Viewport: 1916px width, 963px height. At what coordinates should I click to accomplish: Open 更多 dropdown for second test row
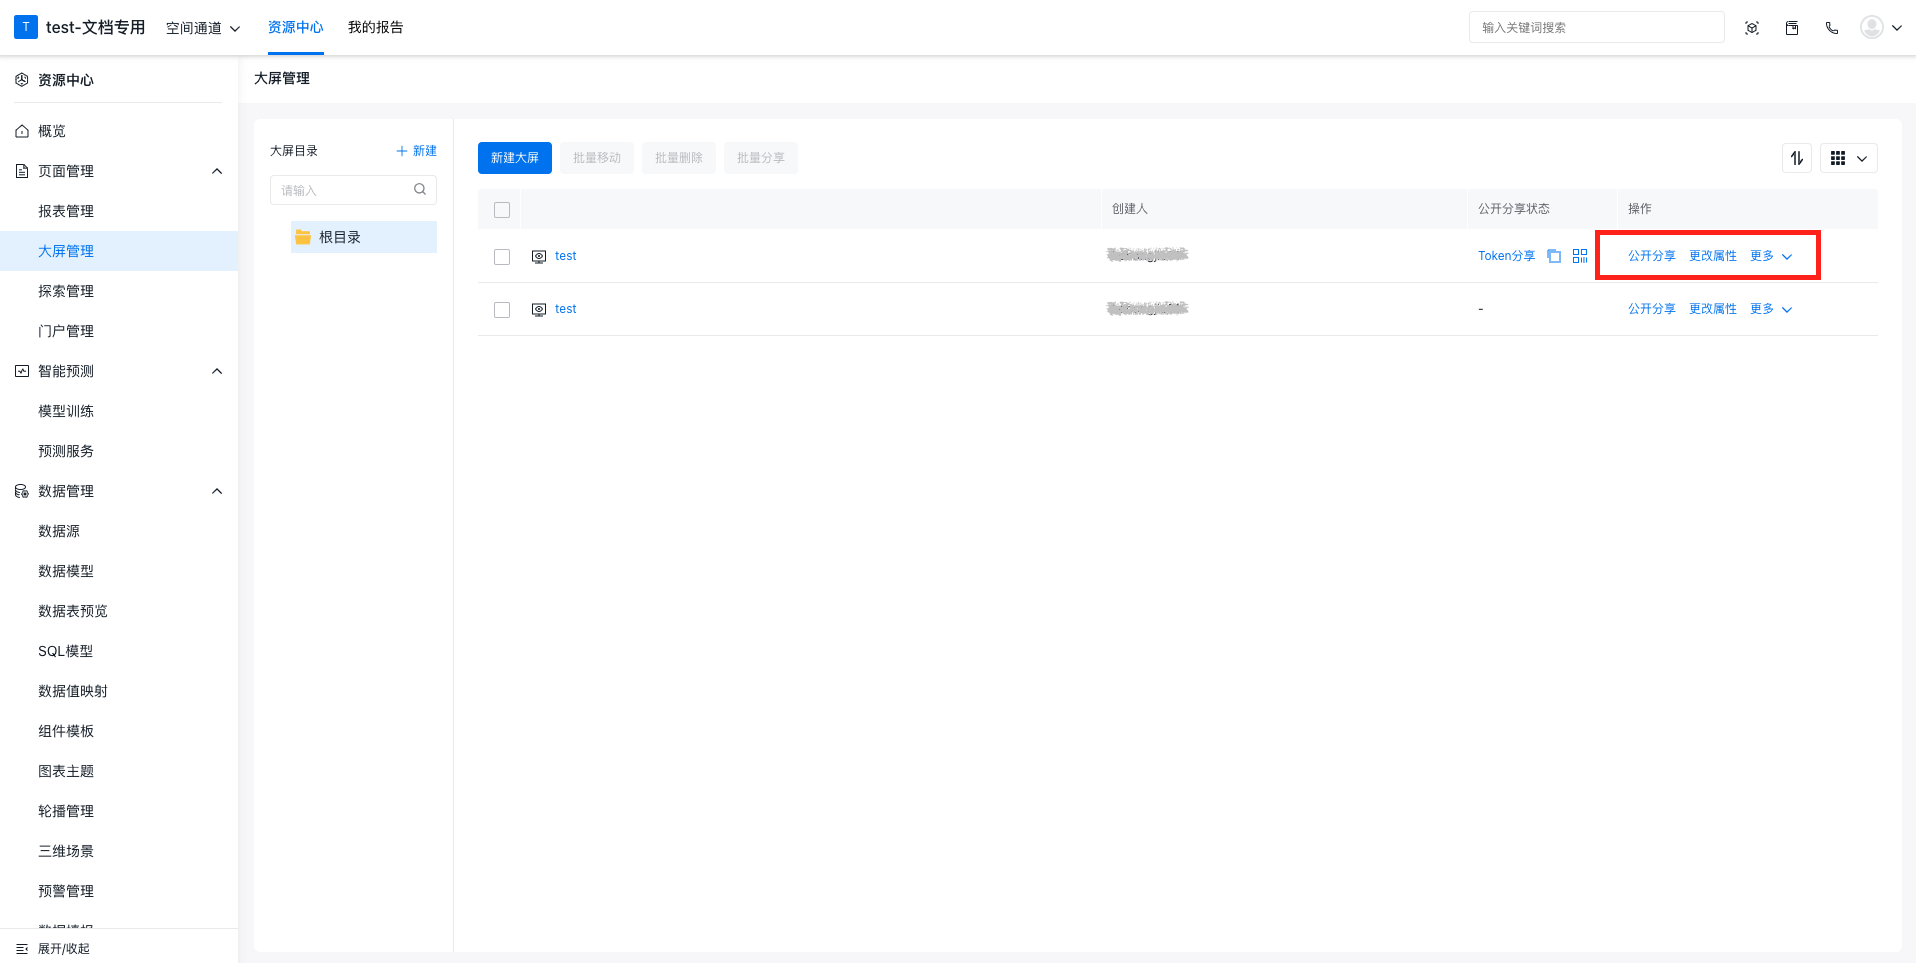tap(1771, 309)
